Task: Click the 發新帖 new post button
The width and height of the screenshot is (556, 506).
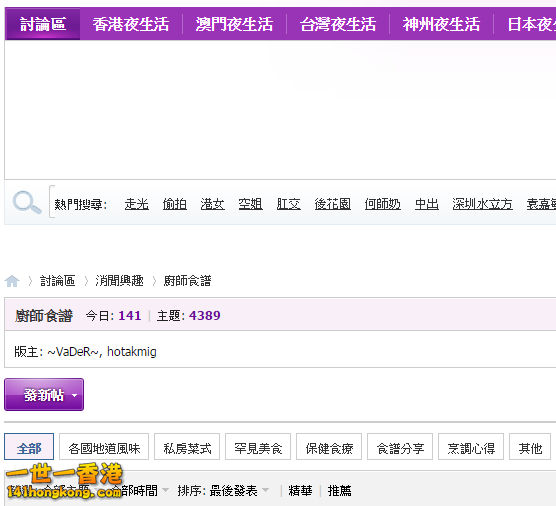Action: point(44,395)
